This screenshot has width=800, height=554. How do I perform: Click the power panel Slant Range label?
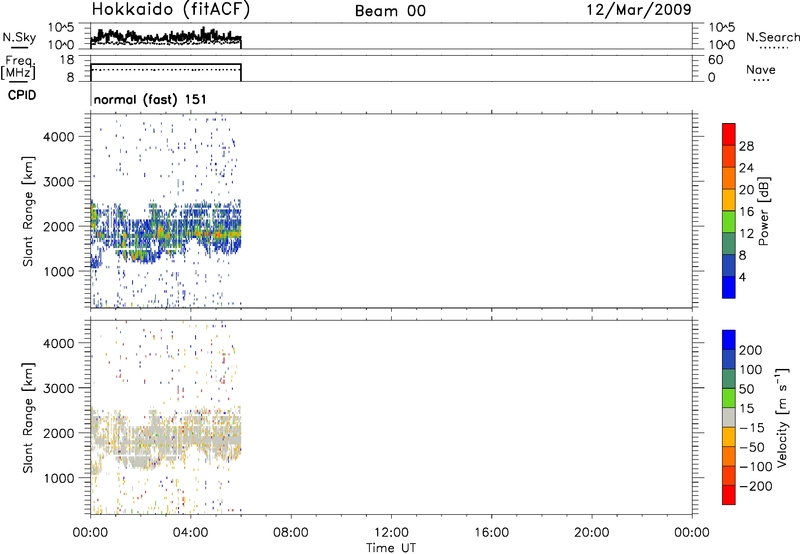click(28, 211)
